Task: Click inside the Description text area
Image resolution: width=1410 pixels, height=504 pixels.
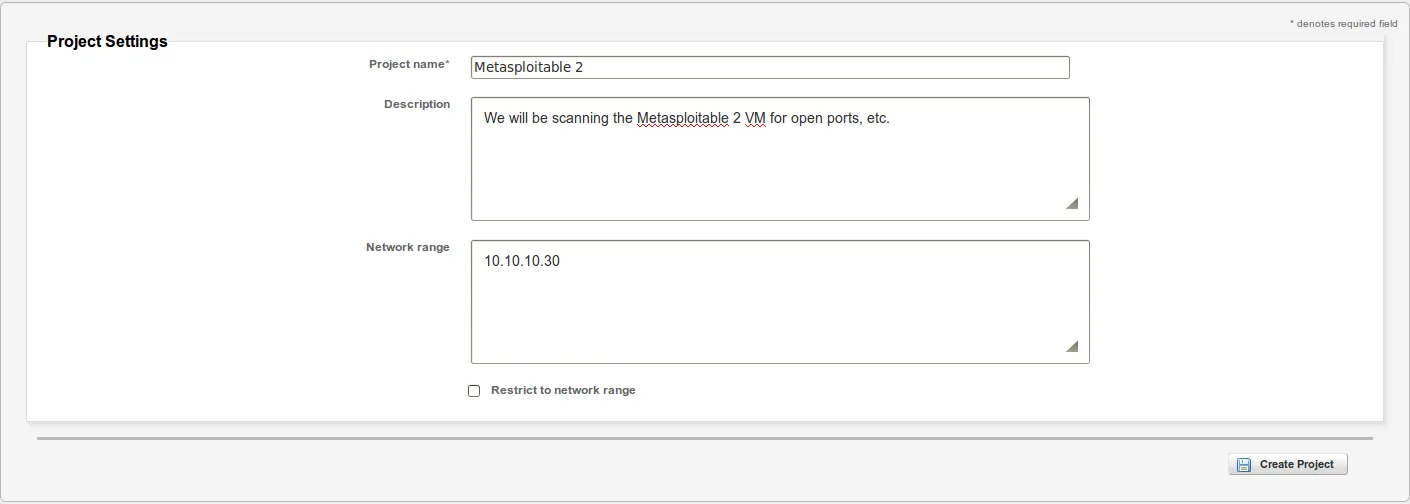Action: pos(779,170)
